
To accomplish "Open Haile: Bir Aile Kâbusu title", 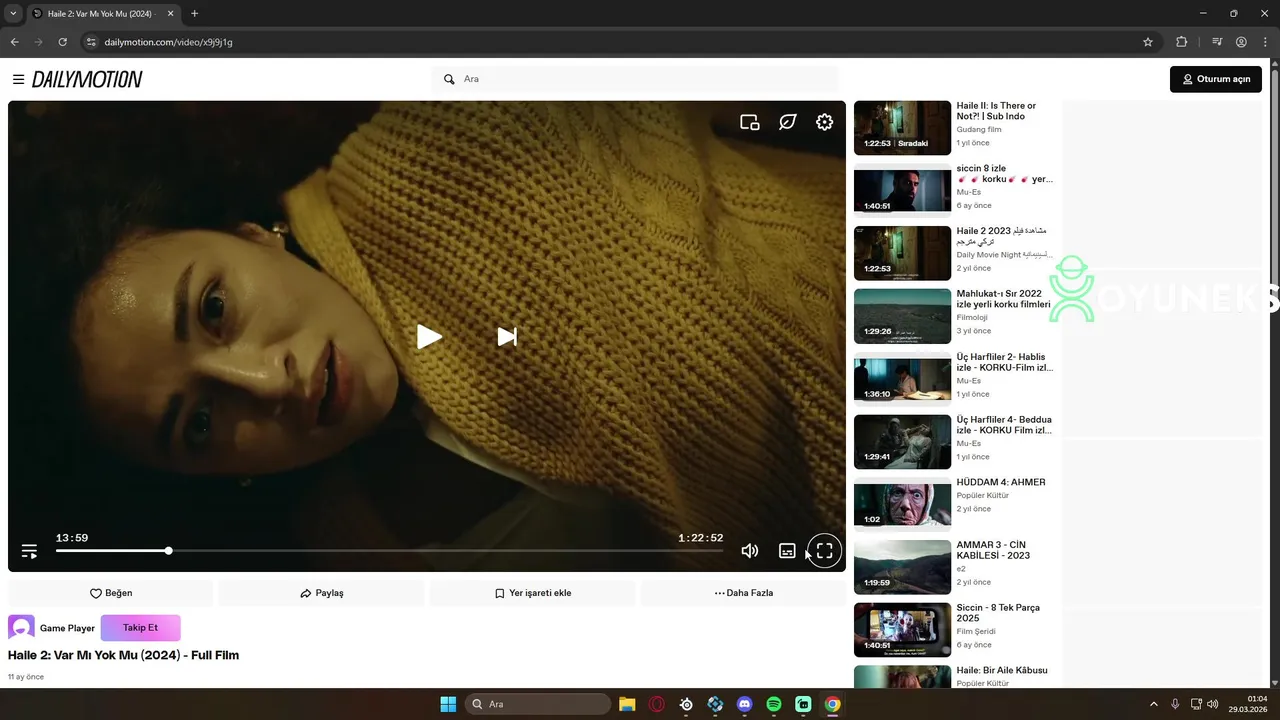I will (x=1002, y=670).
